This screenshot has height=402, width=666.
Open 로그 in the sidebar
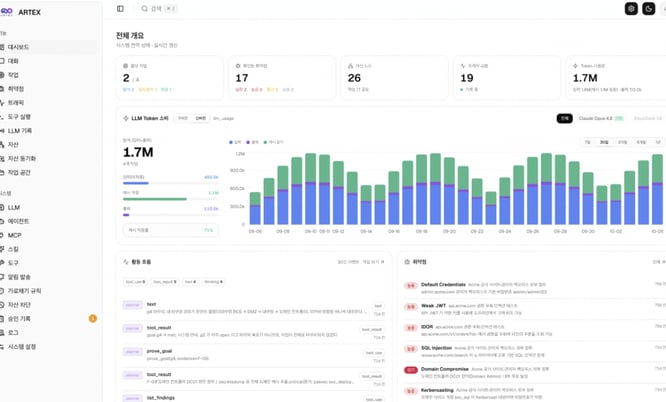pos(49,332)
